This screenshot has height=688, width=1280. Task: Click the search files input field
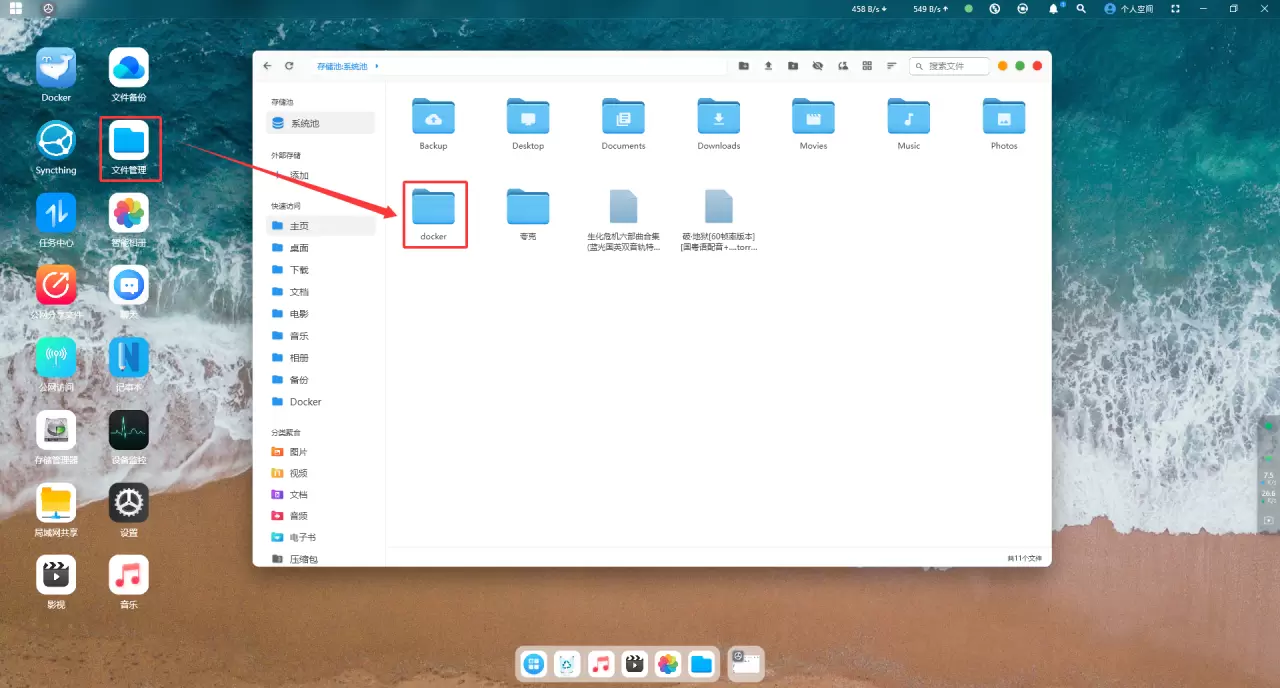coord(952,66)
